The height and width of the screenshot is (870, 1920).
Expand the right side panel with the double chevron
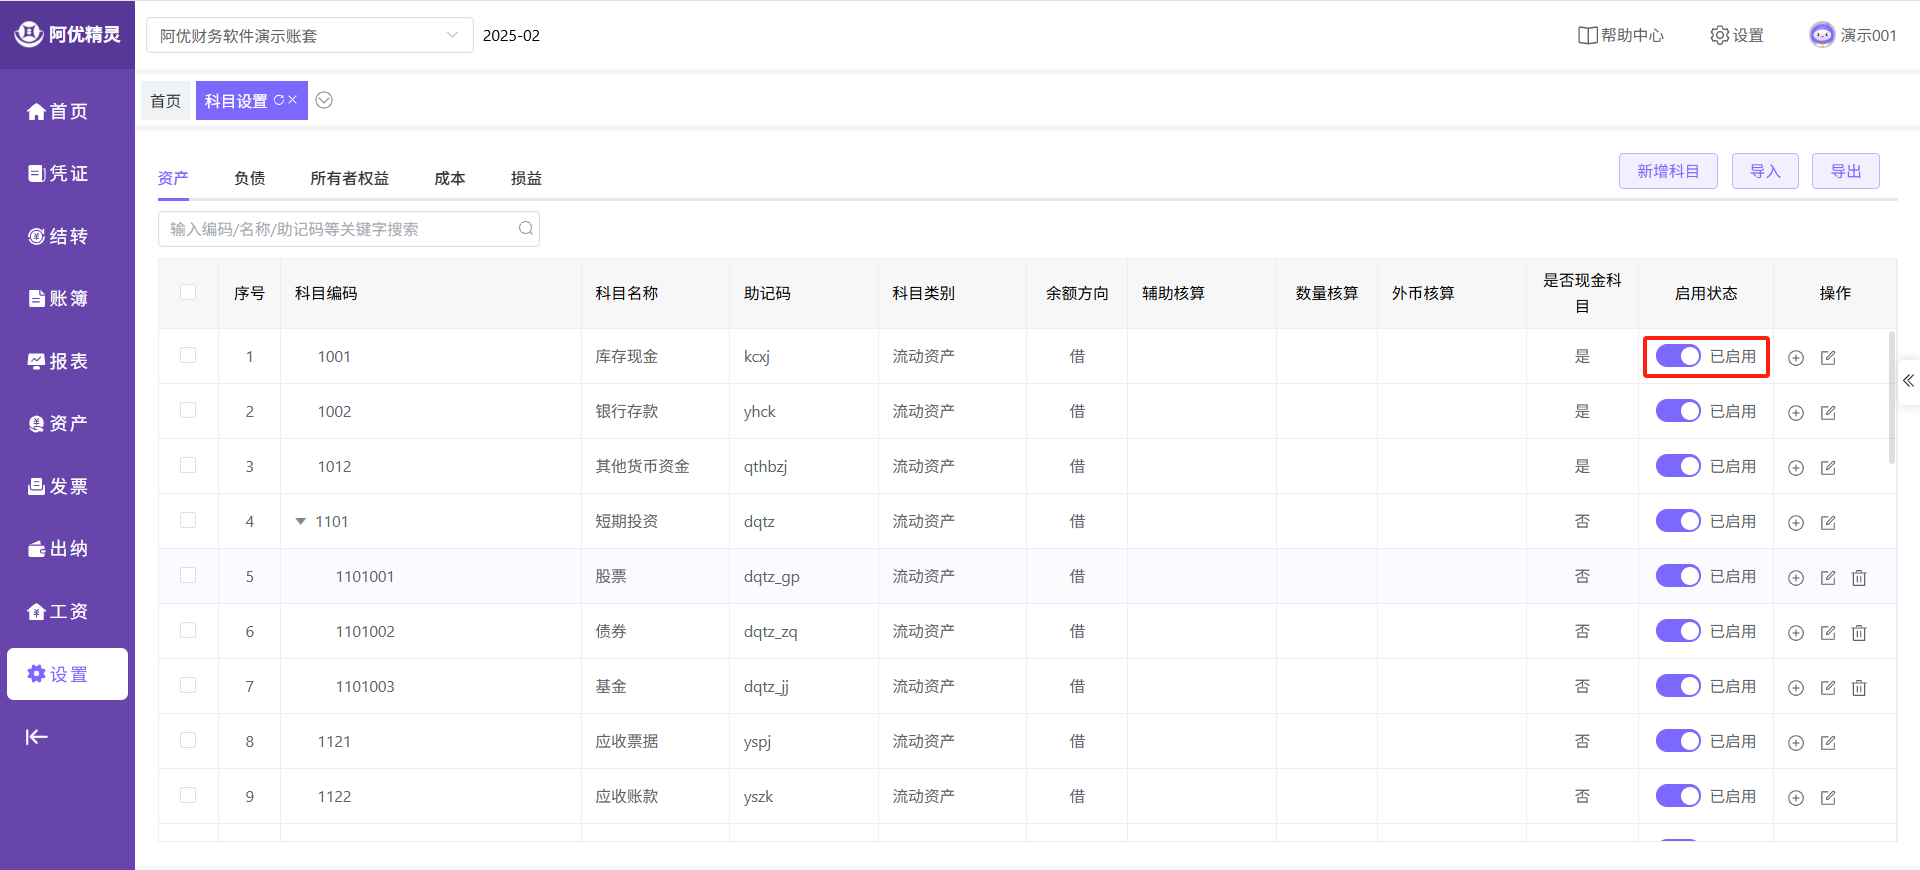[1908, 381]
